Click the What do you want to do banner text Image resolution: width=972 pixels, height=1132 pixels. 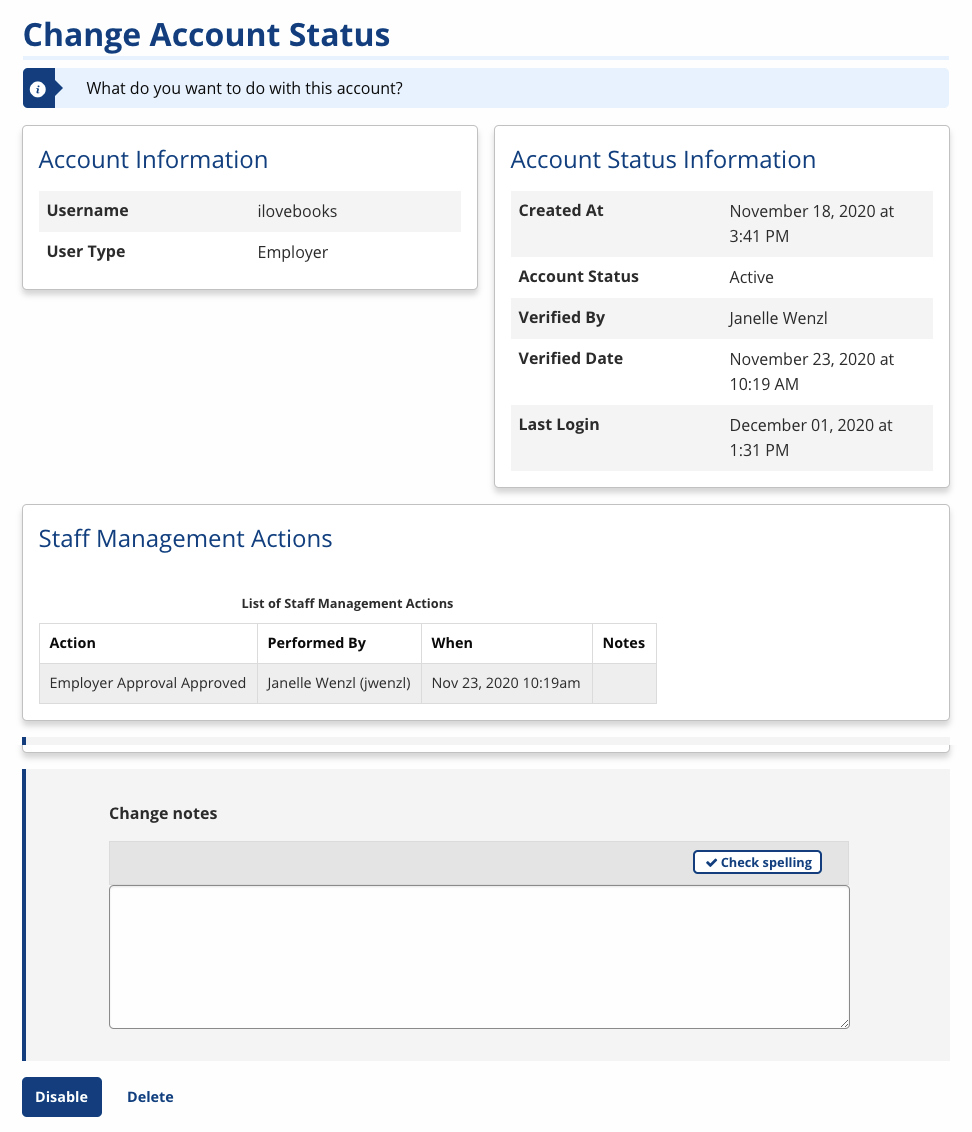click(245, 89)
